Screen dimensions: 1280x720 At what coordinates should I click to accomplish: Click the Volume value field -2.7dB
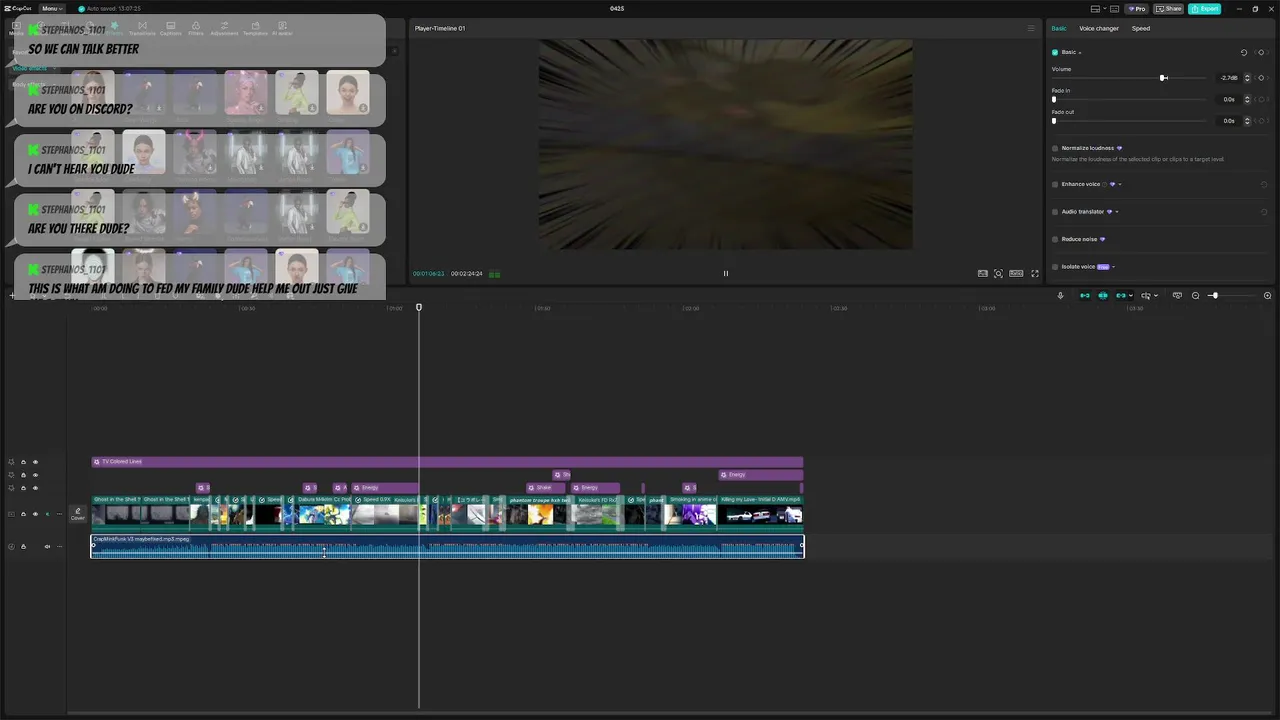pos(1228,78)
